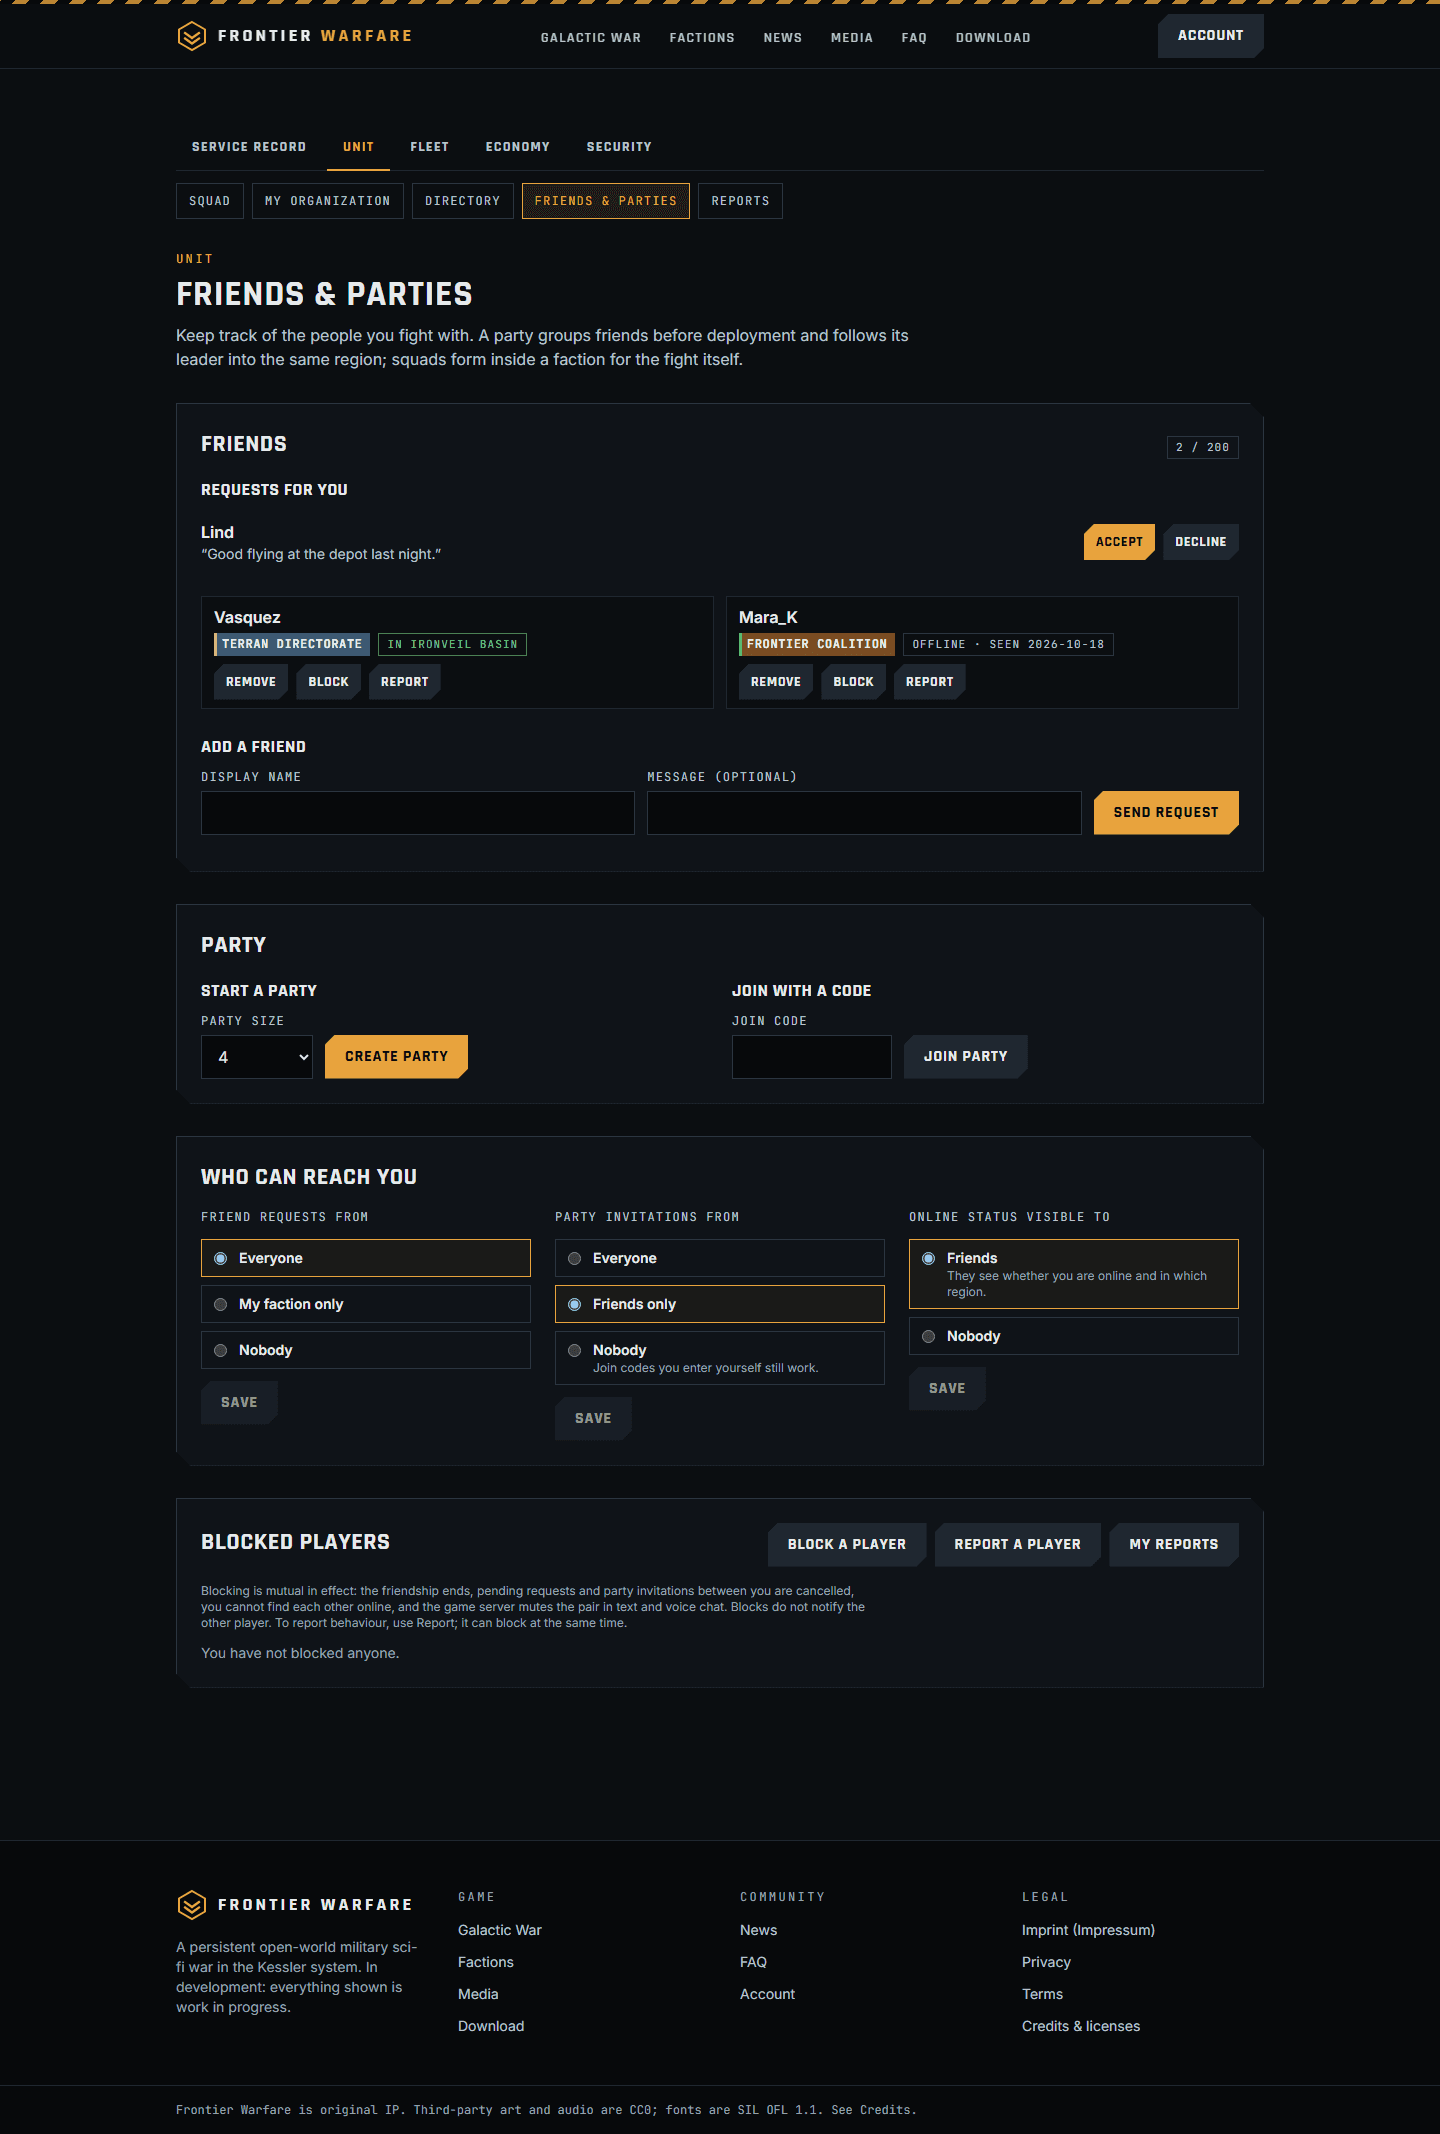Open Factions in the top navigation
Image resolution: width=1440 pixels, height=2134 pixels.
point(702,38)
